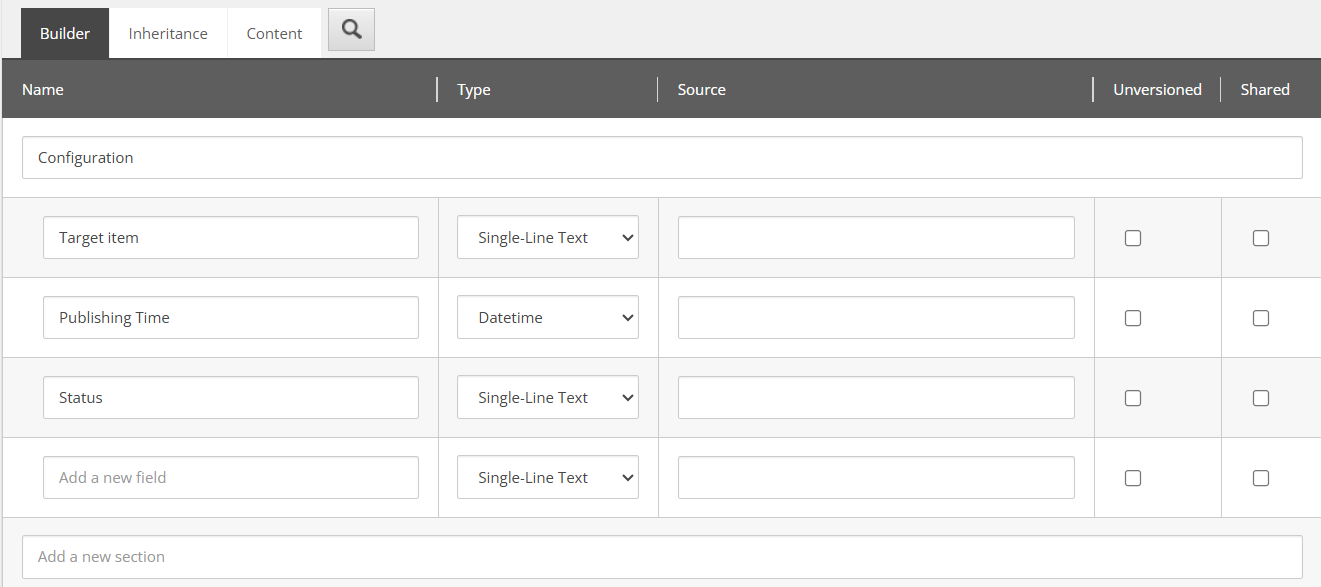Open the search tool in the toolbar
This screenshot has width=1321, height=587.
(350, 30)
